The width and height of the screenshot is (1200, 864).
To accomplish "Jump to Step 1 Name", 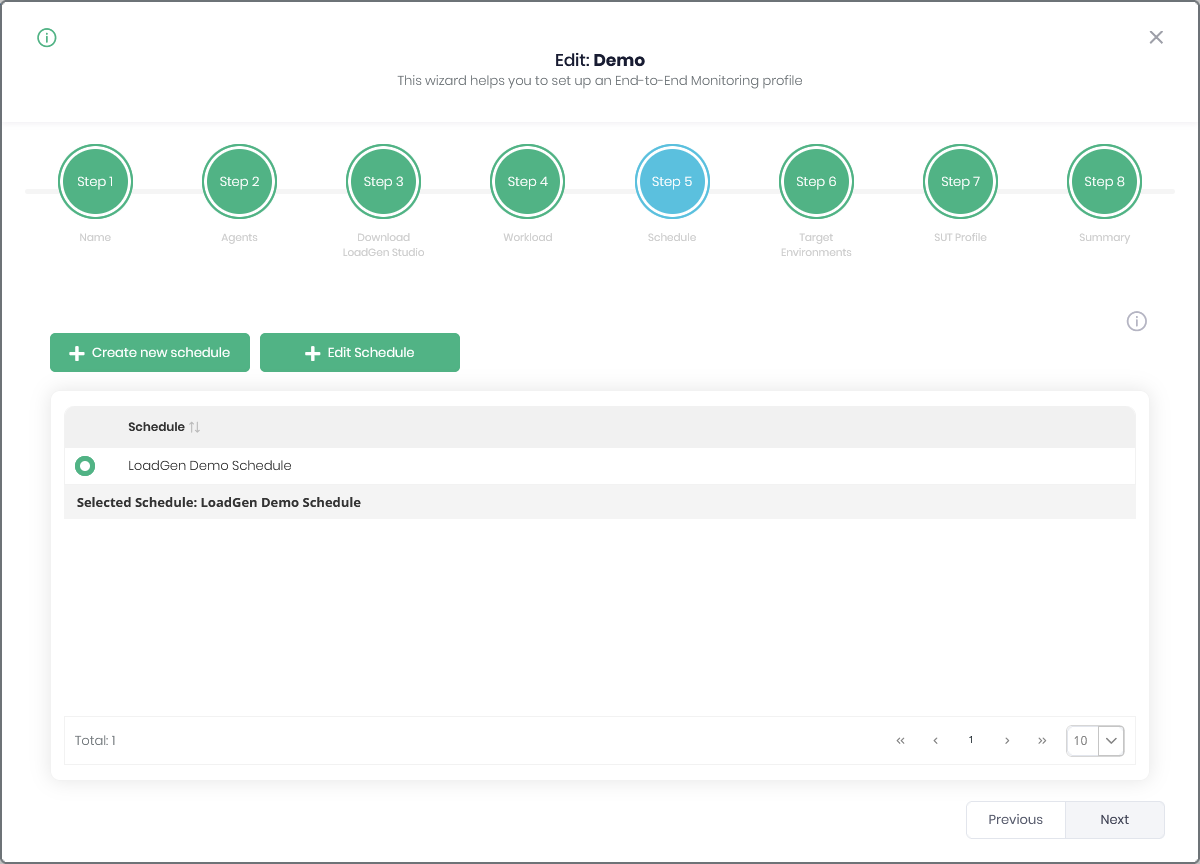I will [95, 182].
